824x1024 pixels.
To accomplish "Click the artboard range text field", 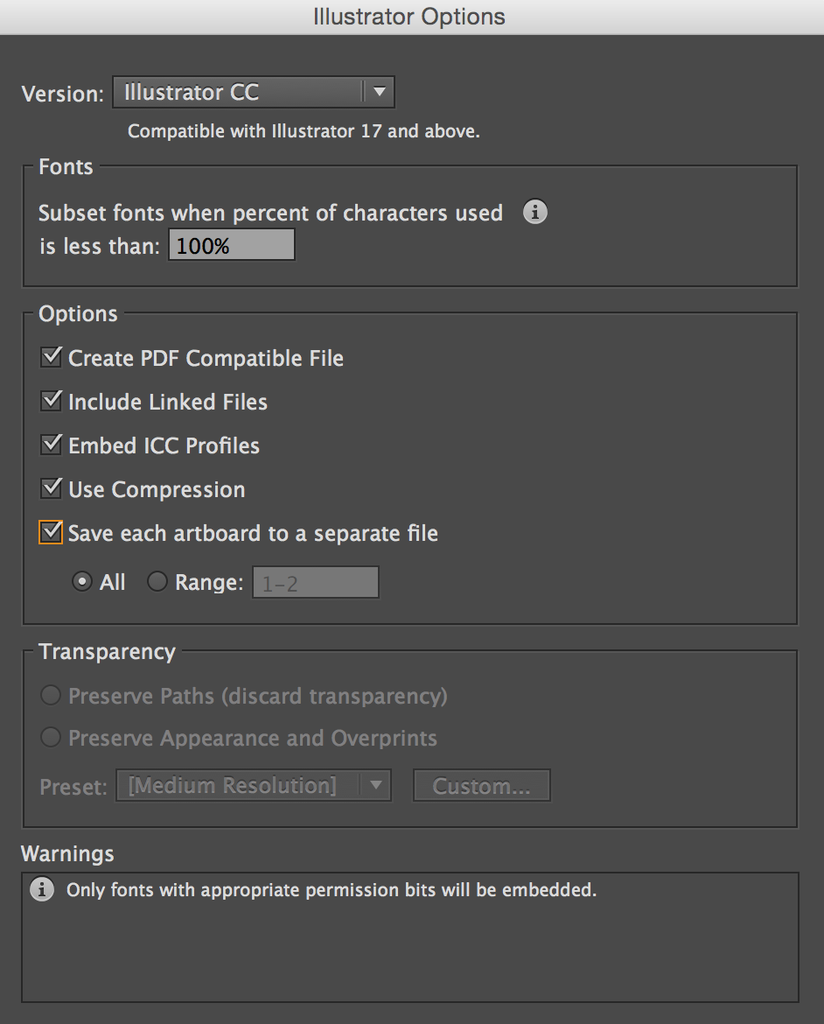I will point(315,583).
